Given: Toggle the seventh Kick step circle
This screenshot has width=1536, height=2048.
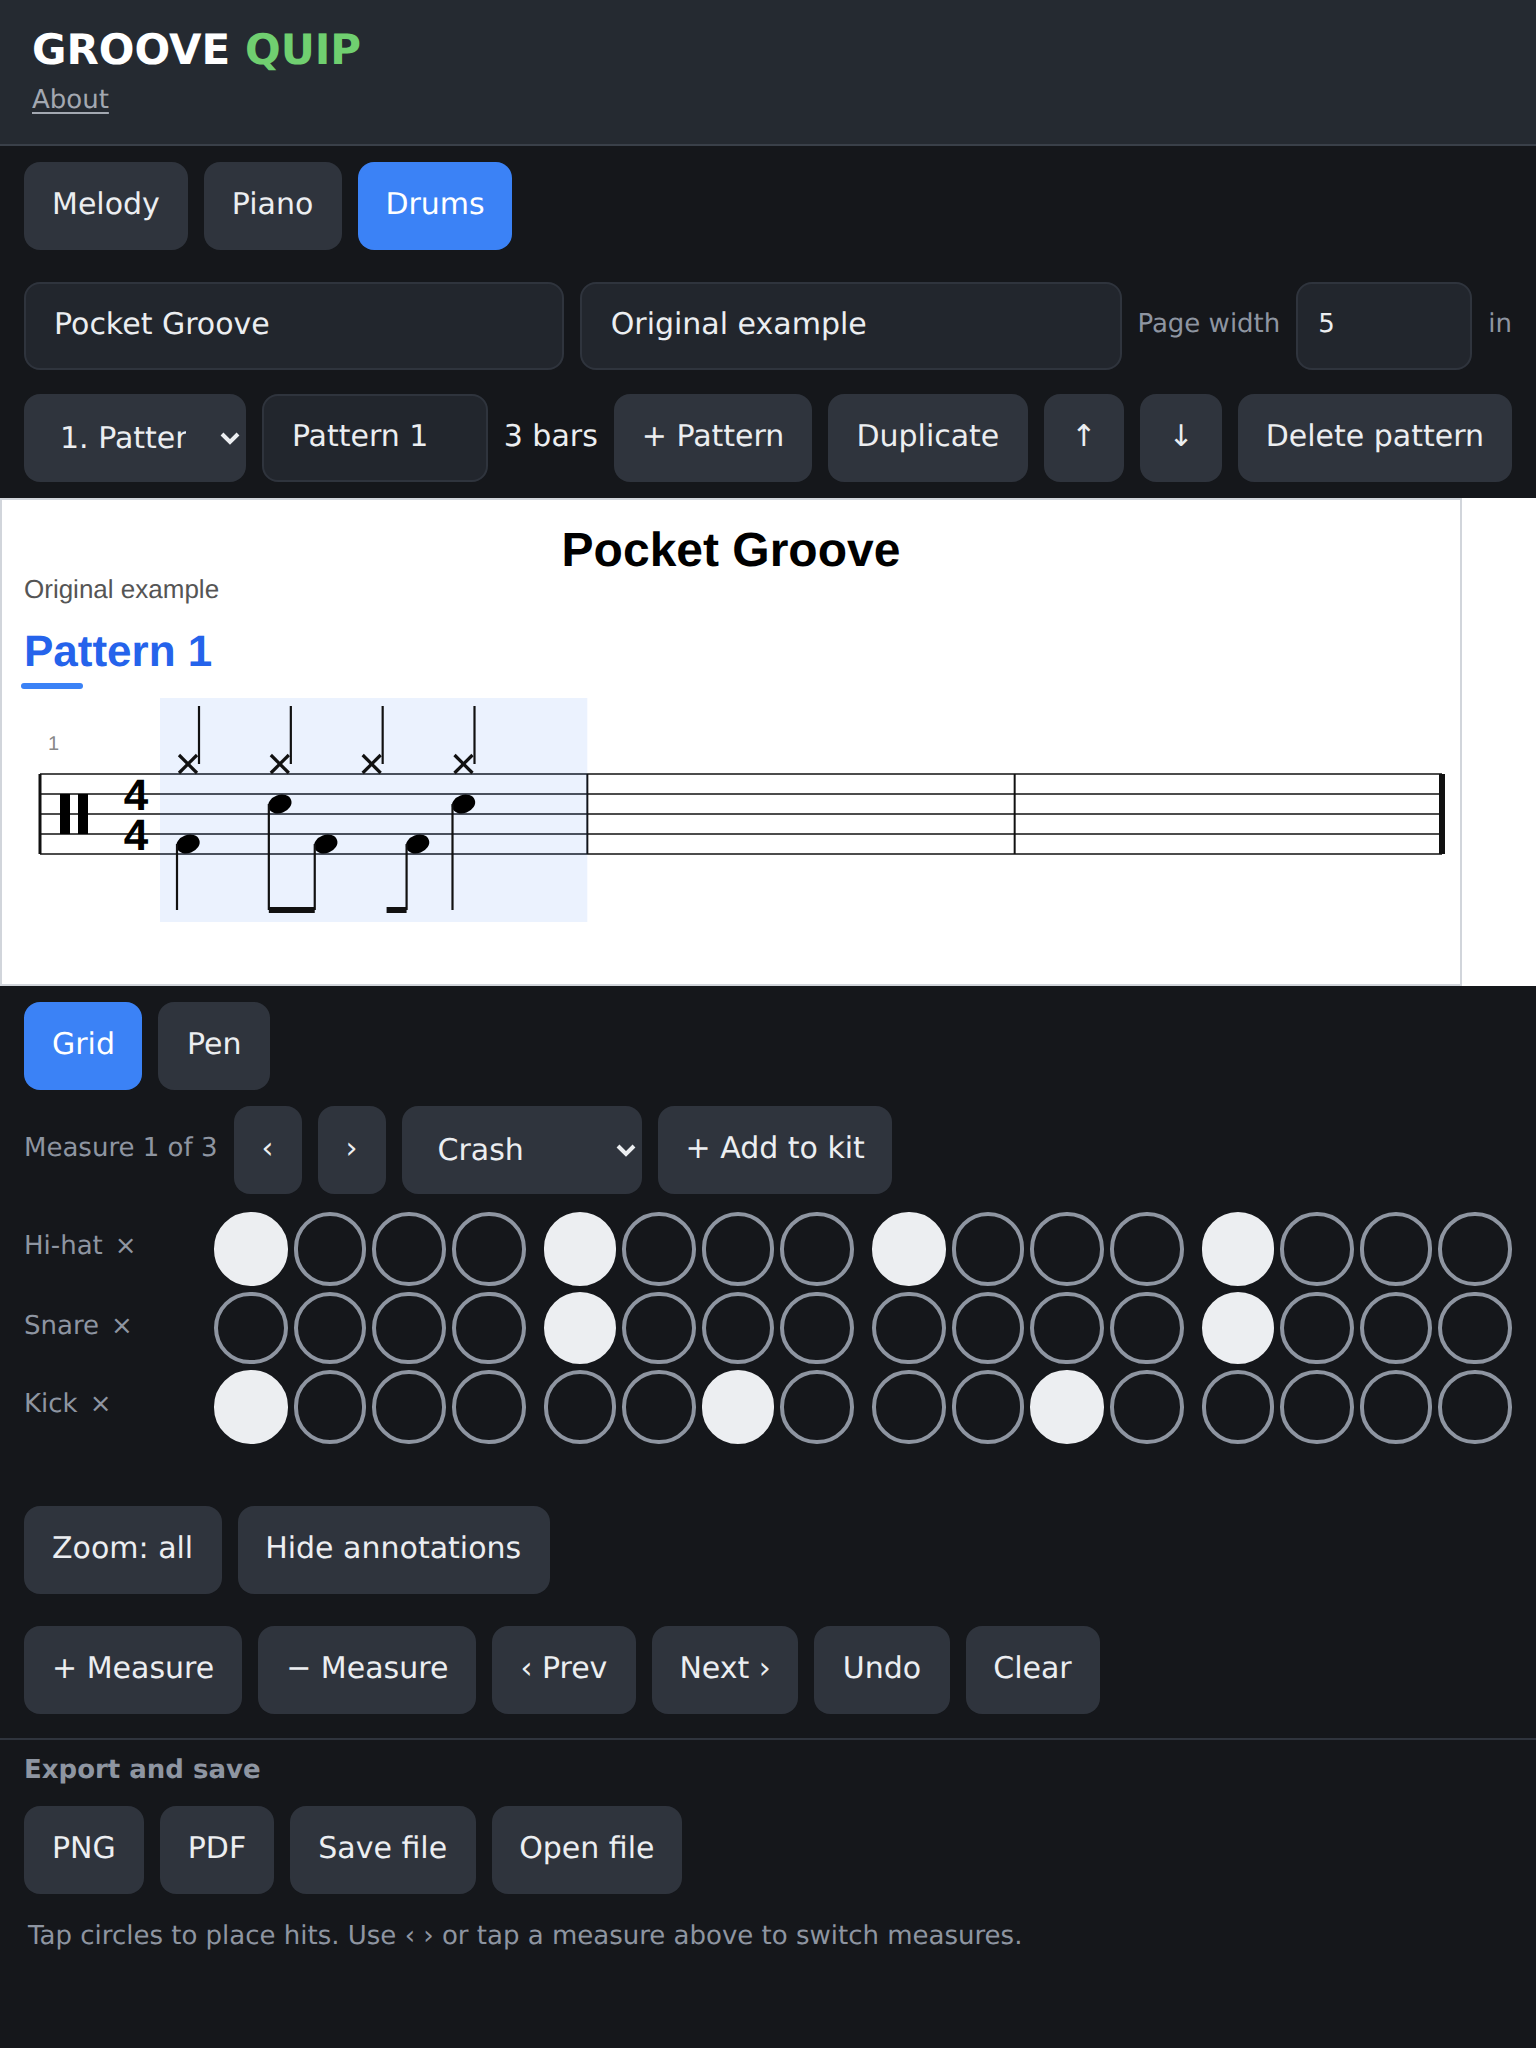Looking at the screenshot, I should (738, 1407).
